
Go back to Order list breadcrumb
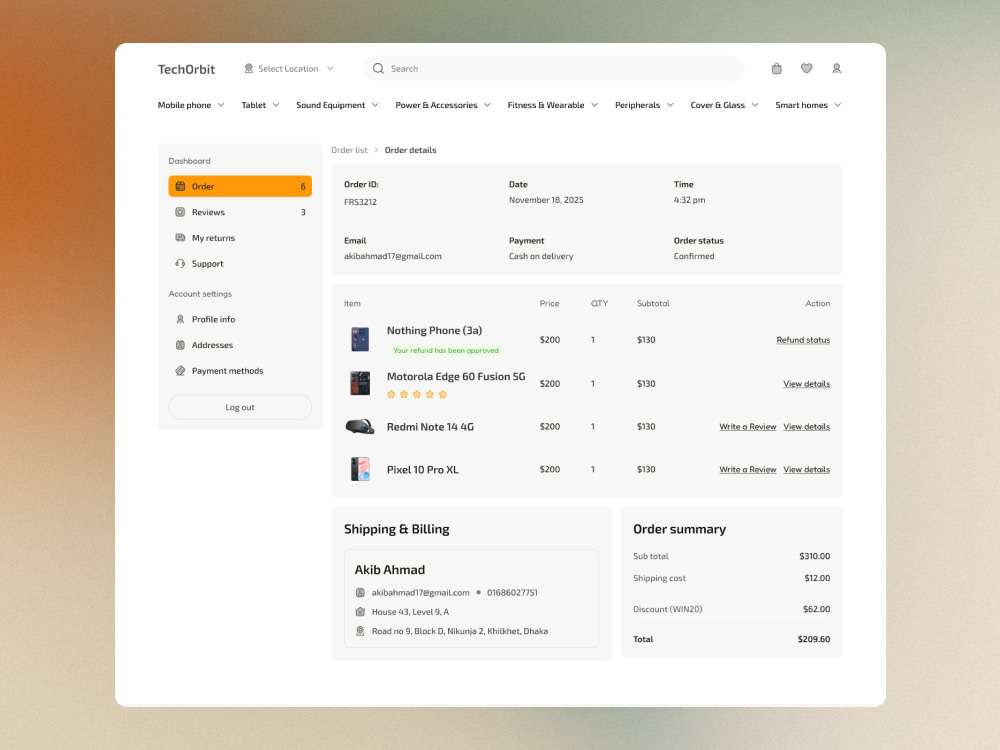[x=349, y=150]
